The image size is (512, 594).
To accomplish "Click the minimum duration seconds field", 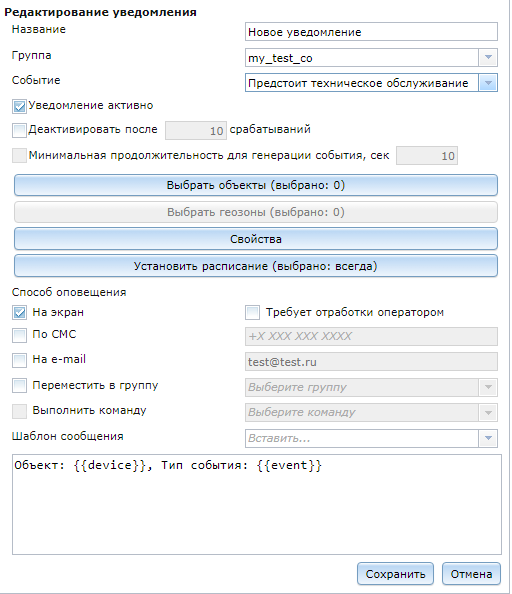I will (427, 156).
